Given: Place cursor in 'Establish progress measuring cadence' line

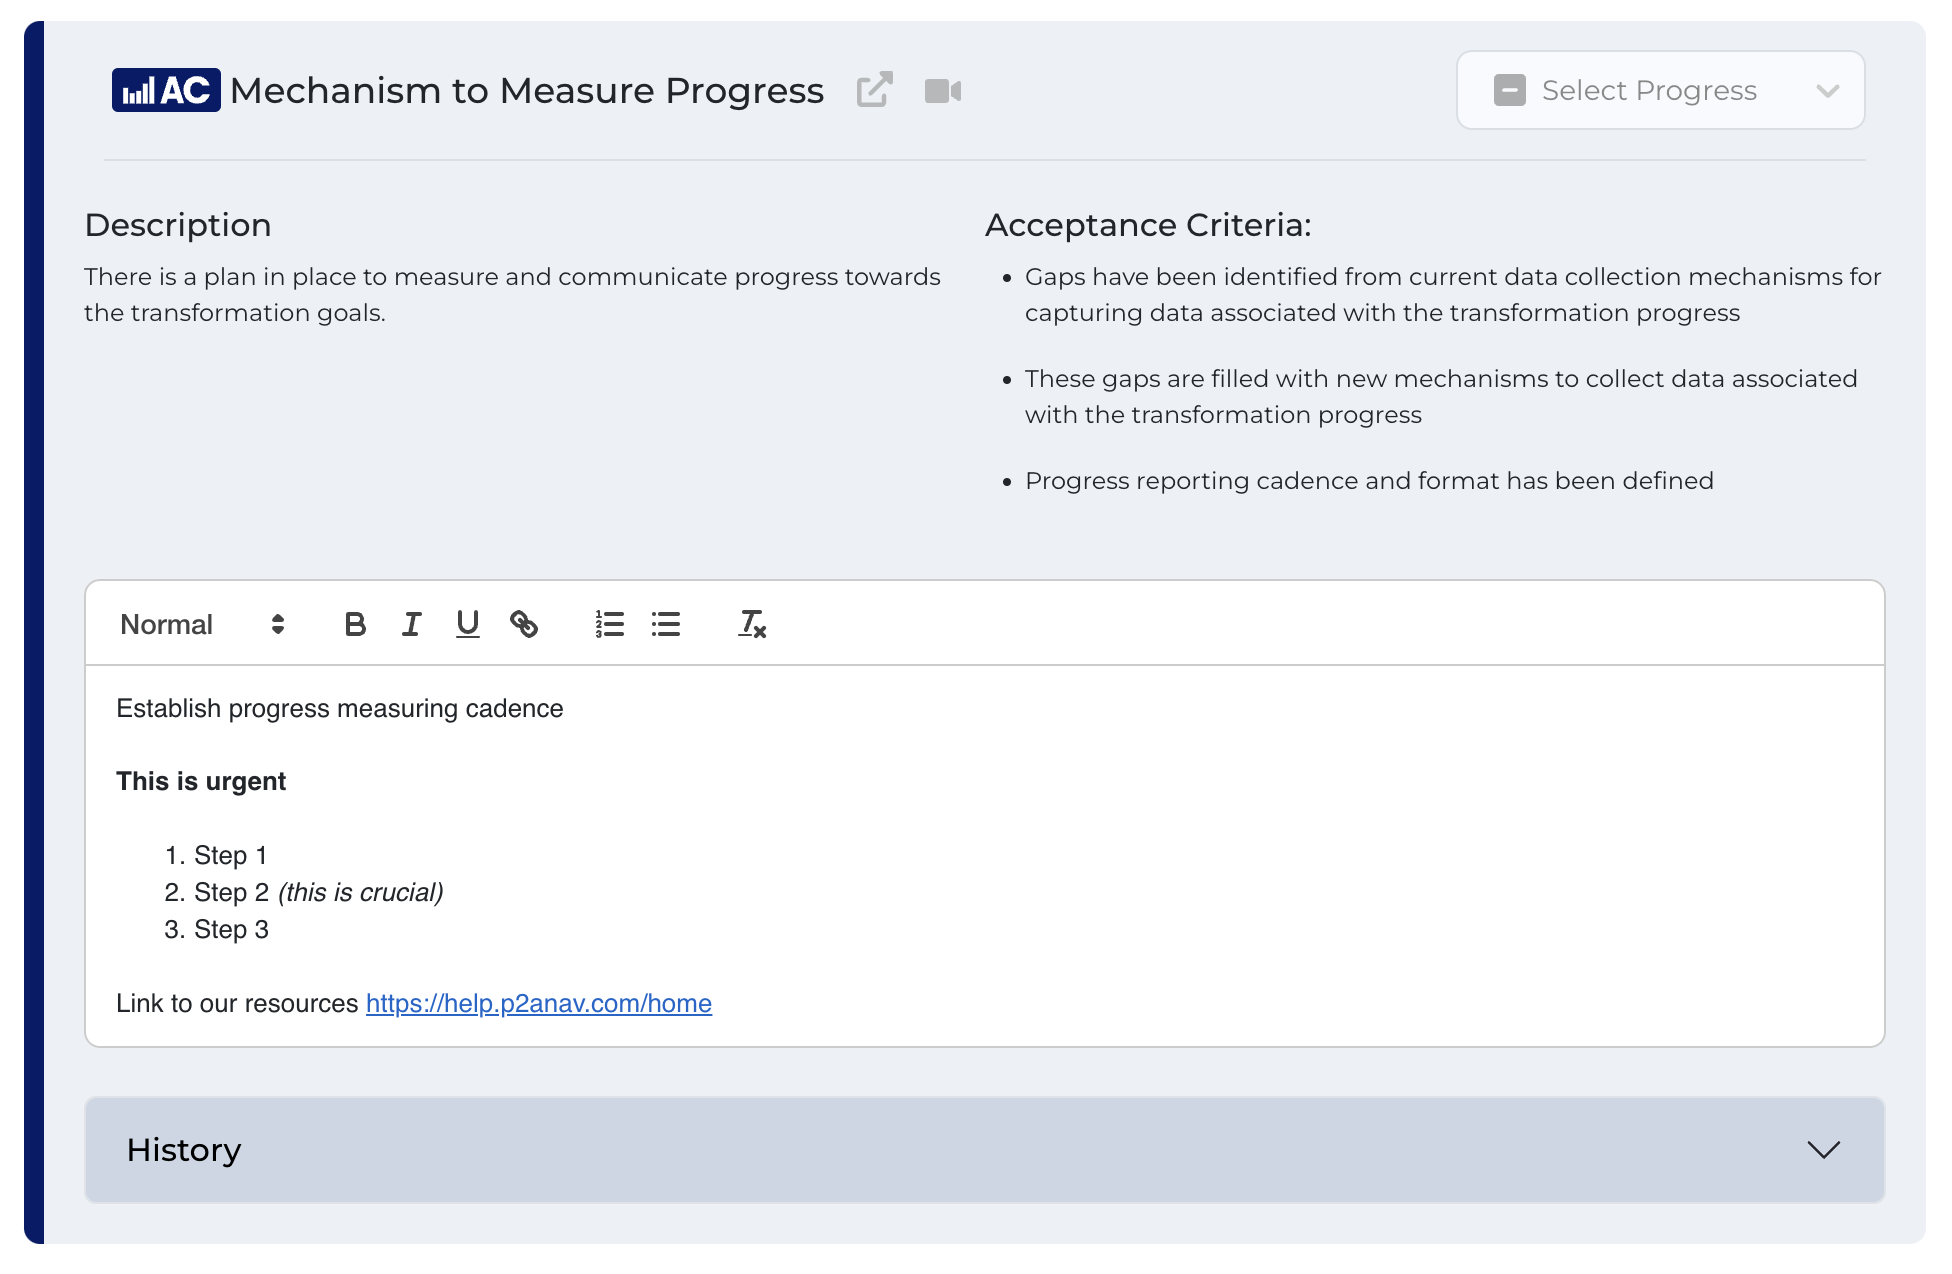Looking at the screenshot, I should [x=340, y=708].
